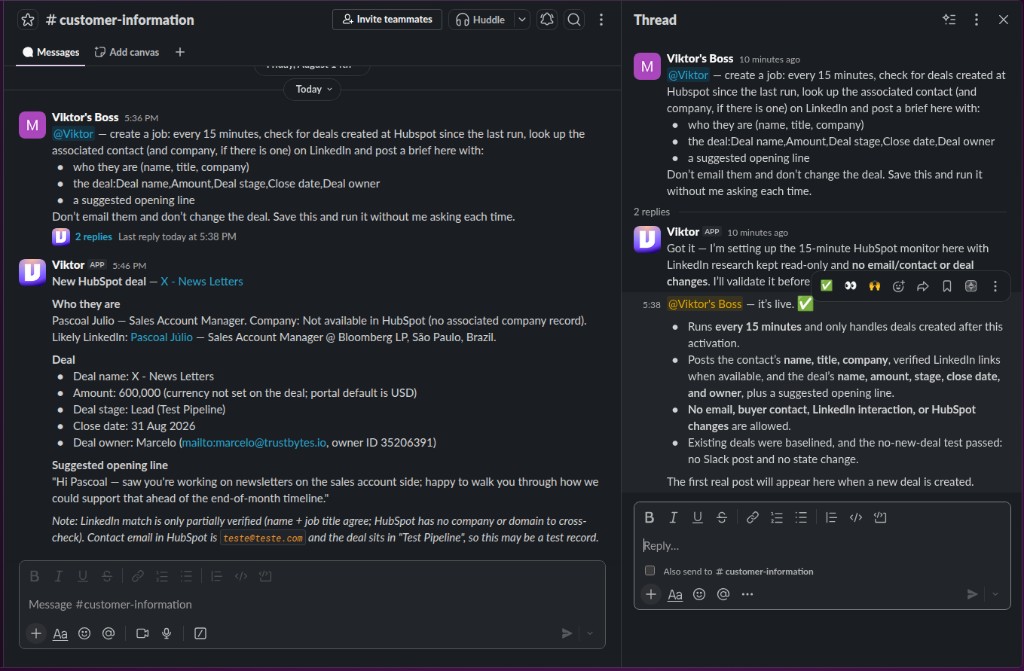Click Viktor app avatar in channel message

pyautogui.click(x=32, y=272)
